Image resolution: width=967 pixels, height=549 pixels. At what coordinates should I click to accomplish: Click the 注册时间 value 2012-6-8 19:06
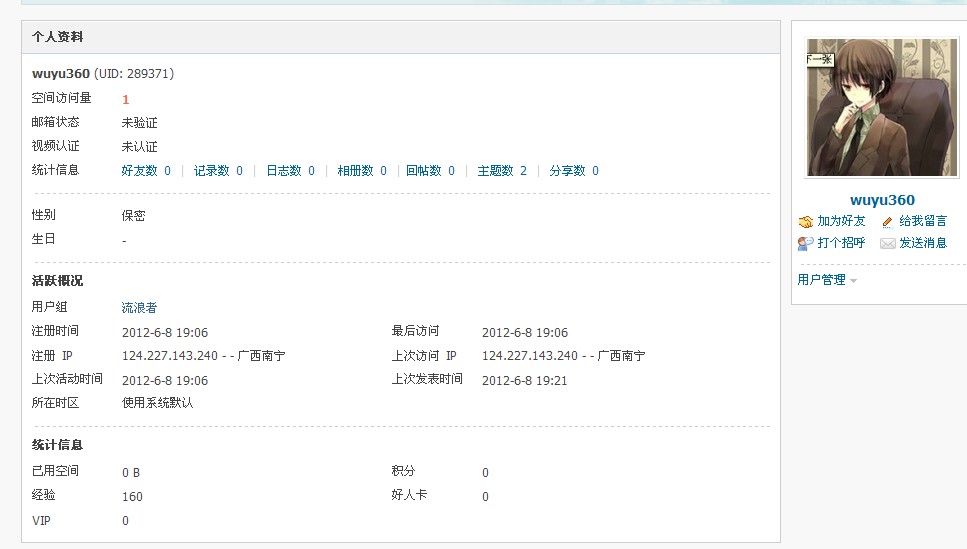(165, 332)
